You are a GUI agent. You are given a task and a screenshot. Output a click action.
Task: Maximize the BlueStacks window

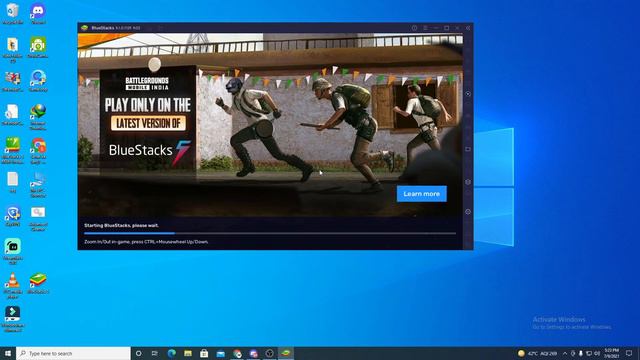tap(447, 28)
